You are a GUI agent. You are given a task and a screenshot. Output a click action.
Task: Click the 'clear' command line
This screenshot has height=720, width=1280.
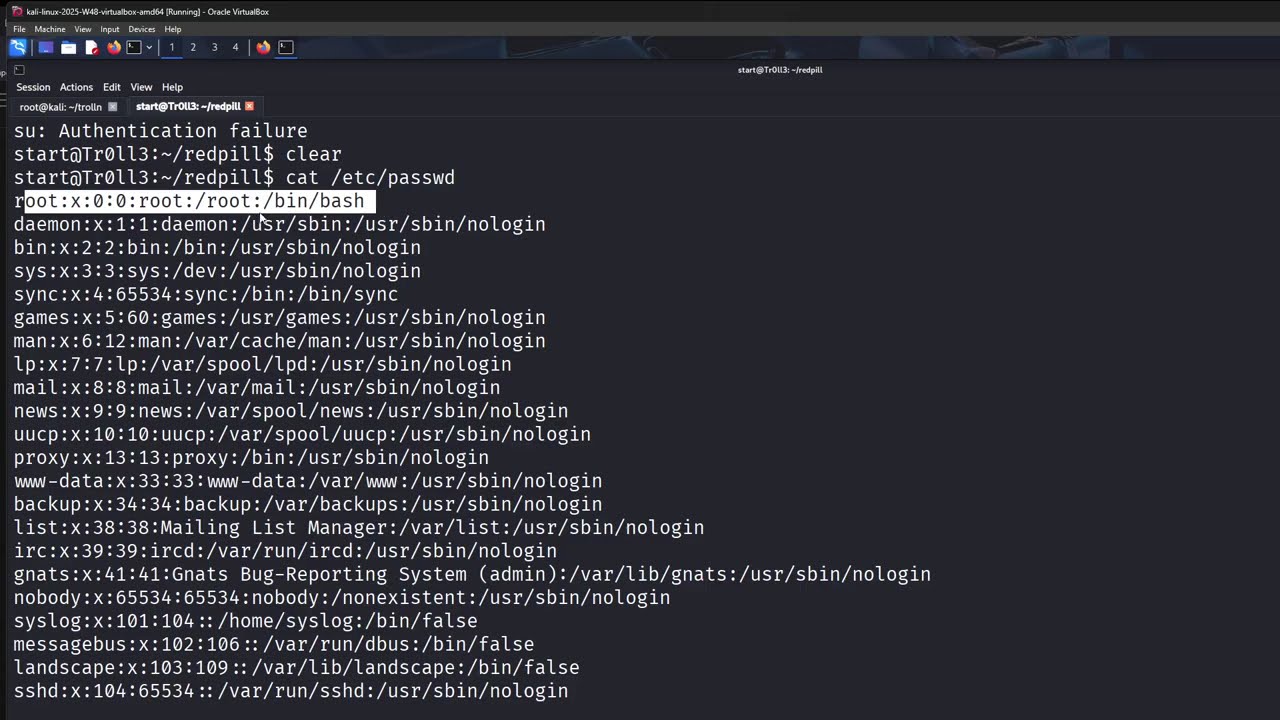(x=178, y=154)
